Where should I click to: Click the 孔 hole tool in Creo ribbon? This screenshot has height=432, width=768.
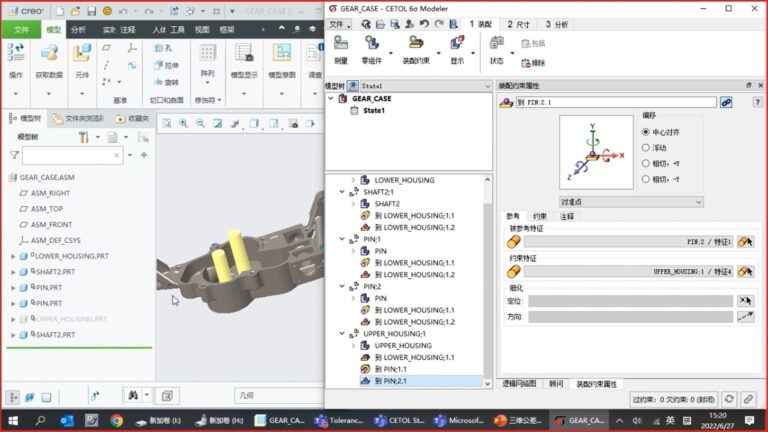point(163,48)
